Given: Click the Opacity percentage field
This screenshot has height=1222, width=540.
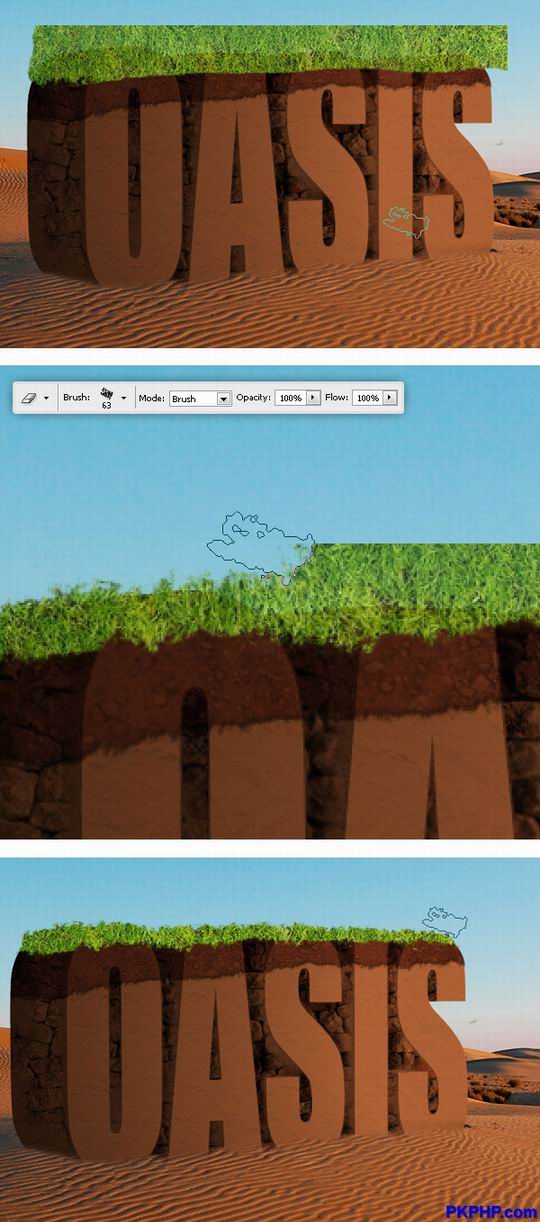Looking at the screenshot, I should [x=290, y=398].
